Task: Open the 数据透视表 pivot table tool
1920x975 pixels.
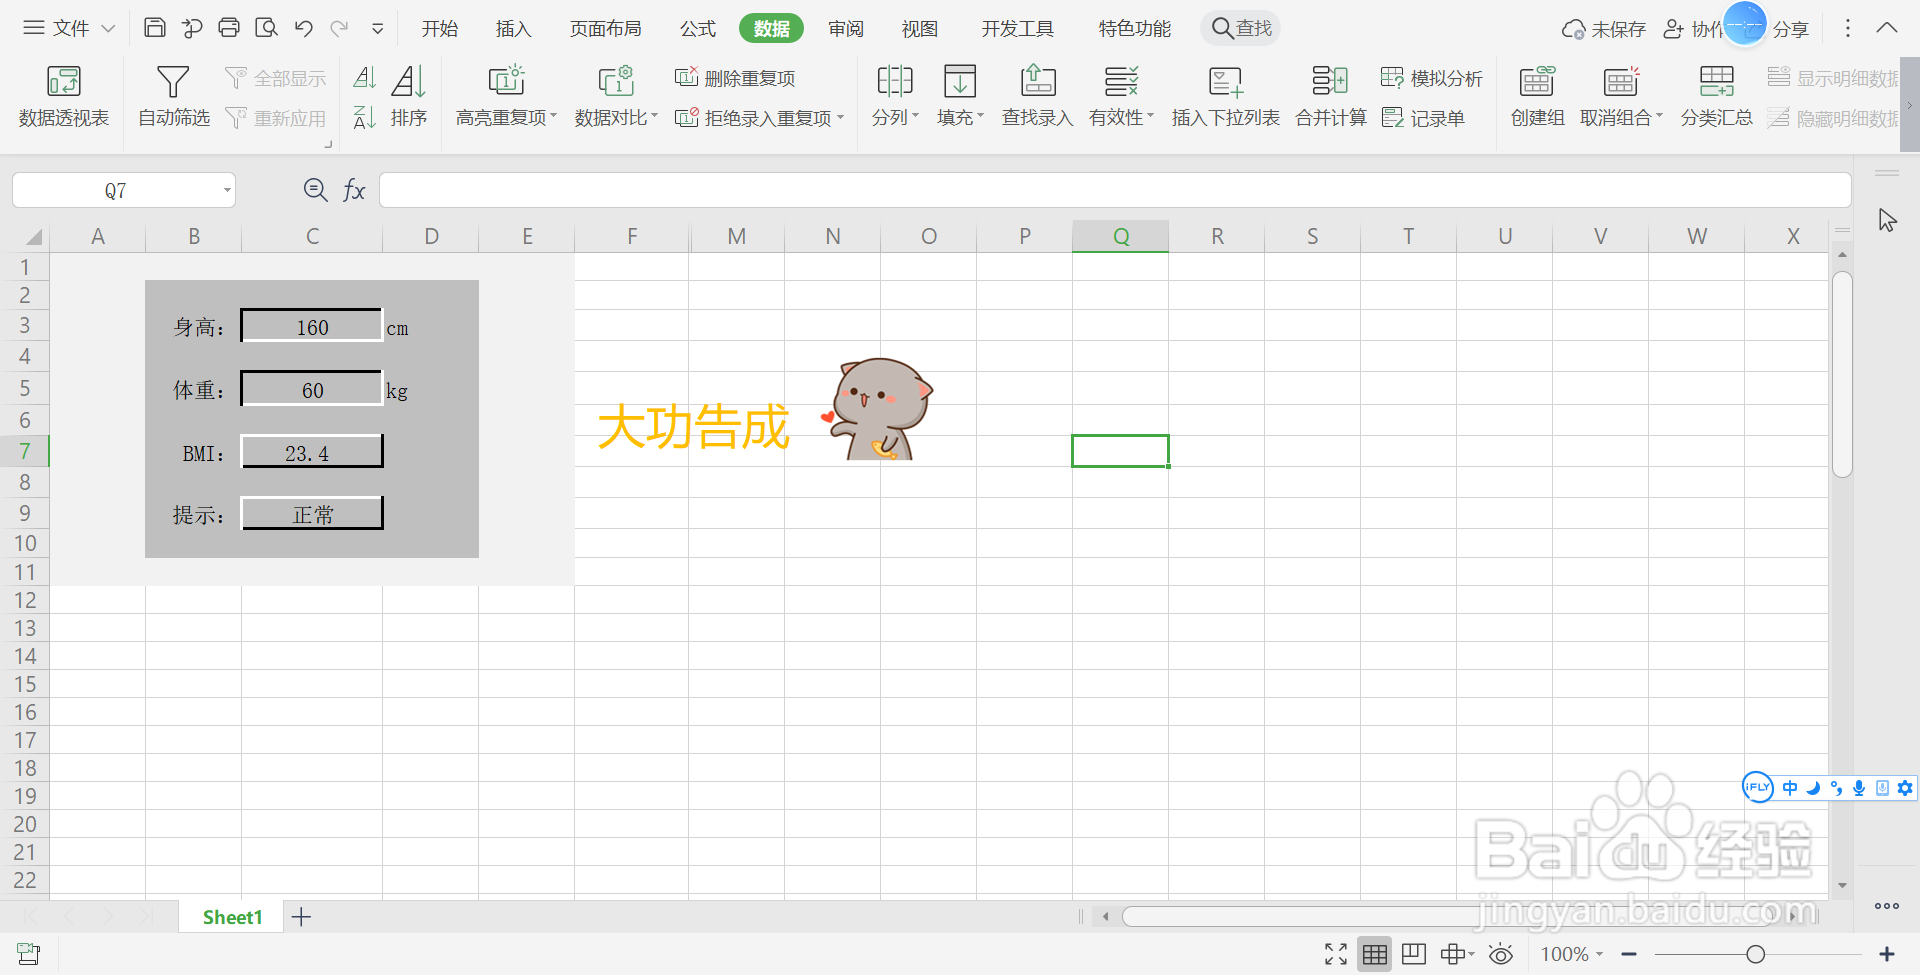Action: [63, 96]
